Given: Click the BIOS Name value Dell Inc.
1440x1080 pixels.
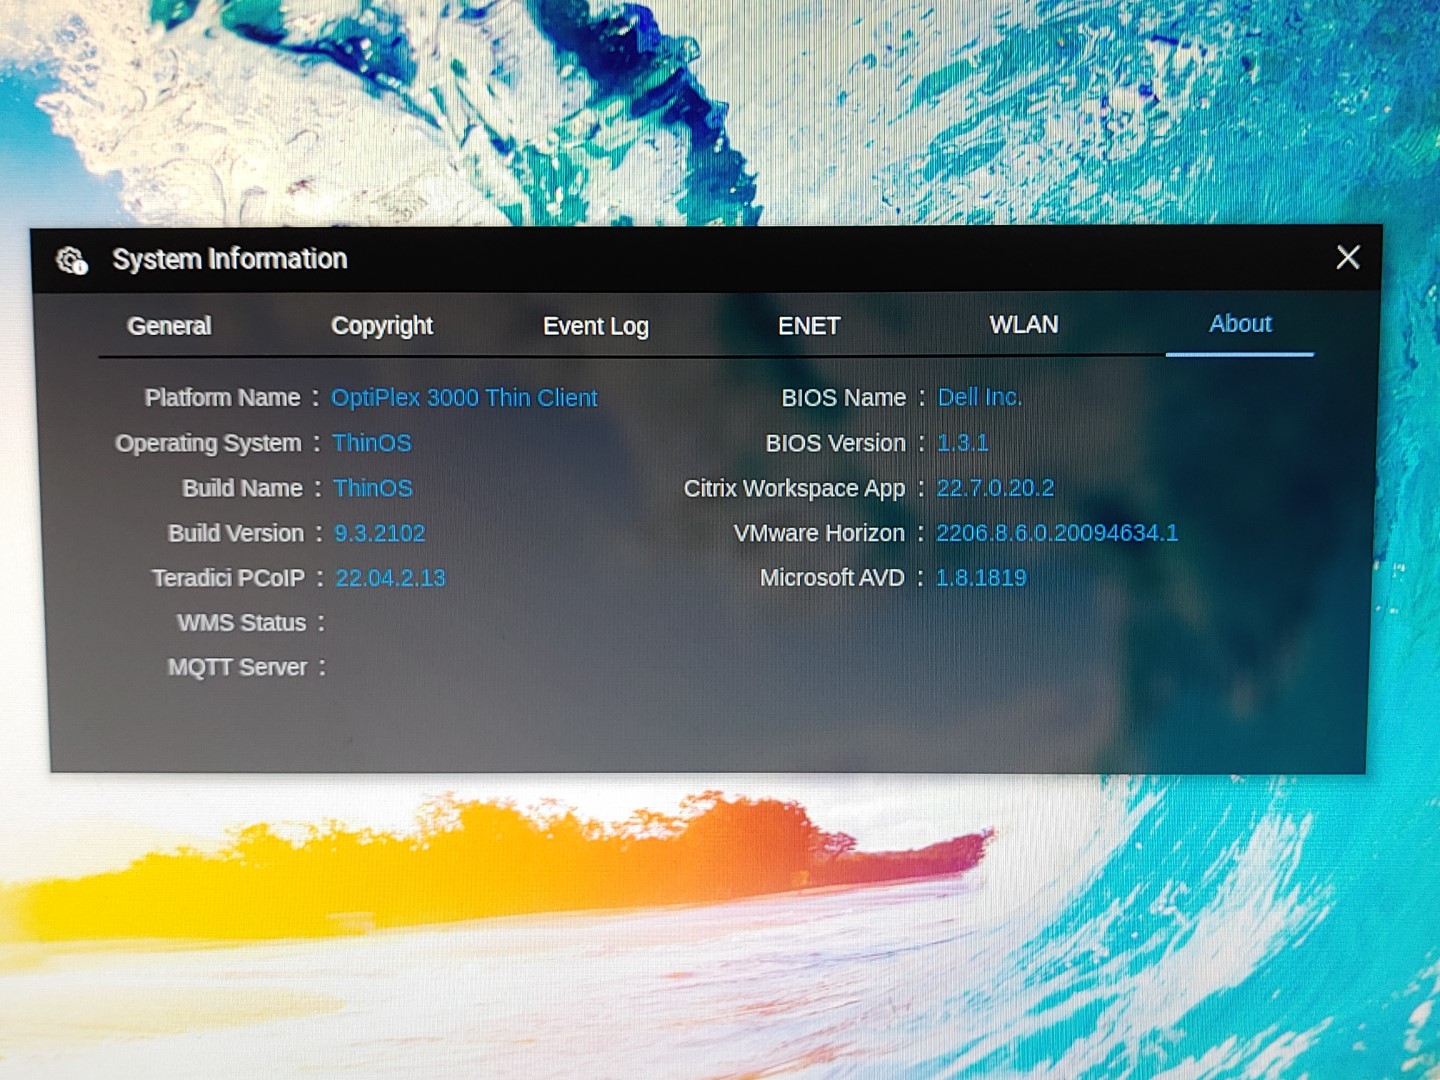Looking at the screenshot, I should click(979, 398).
